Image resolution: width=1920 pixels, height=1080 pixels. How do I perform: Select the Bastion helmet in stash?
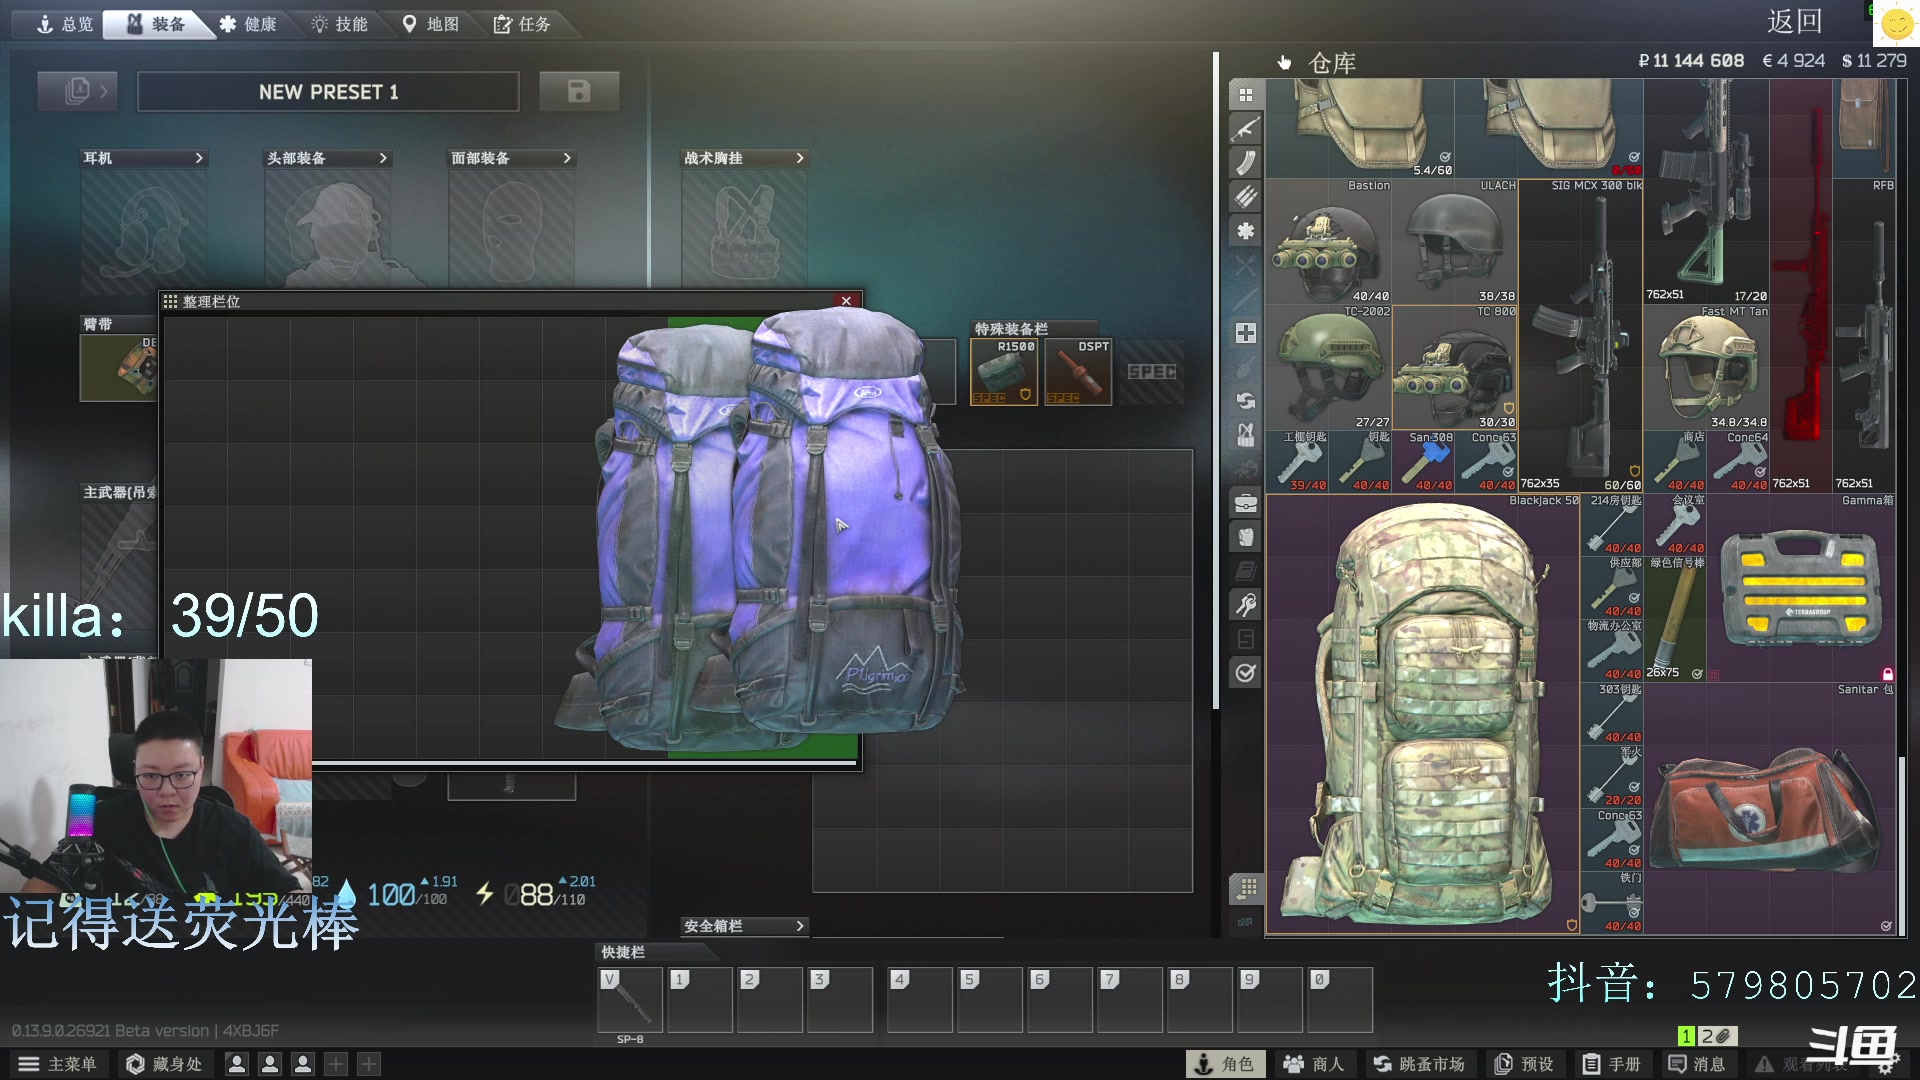tap(1329, 242)
